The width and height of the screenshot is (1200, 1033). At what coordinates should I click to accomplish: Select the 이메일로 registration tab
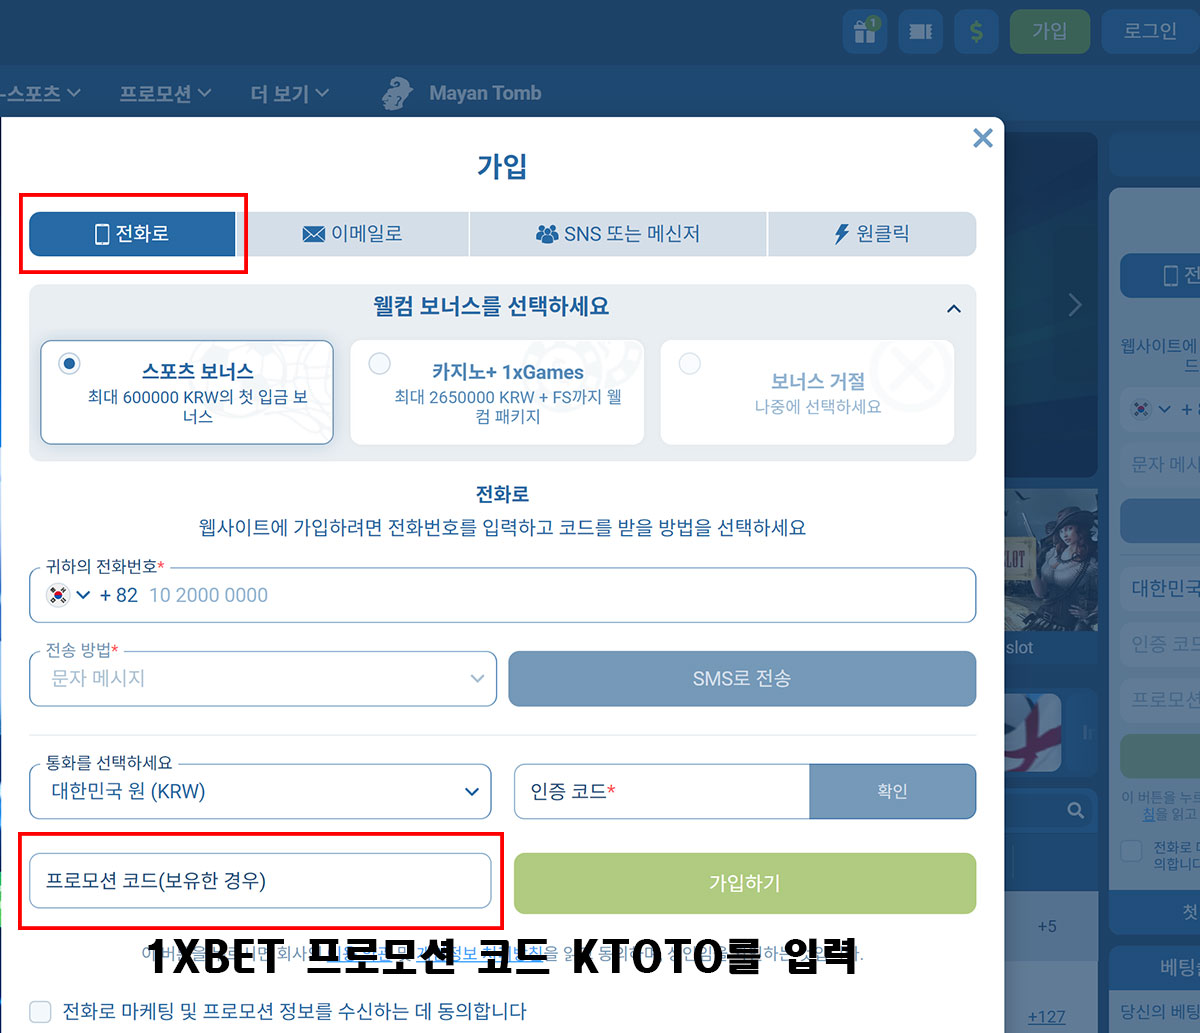point(352,234)
